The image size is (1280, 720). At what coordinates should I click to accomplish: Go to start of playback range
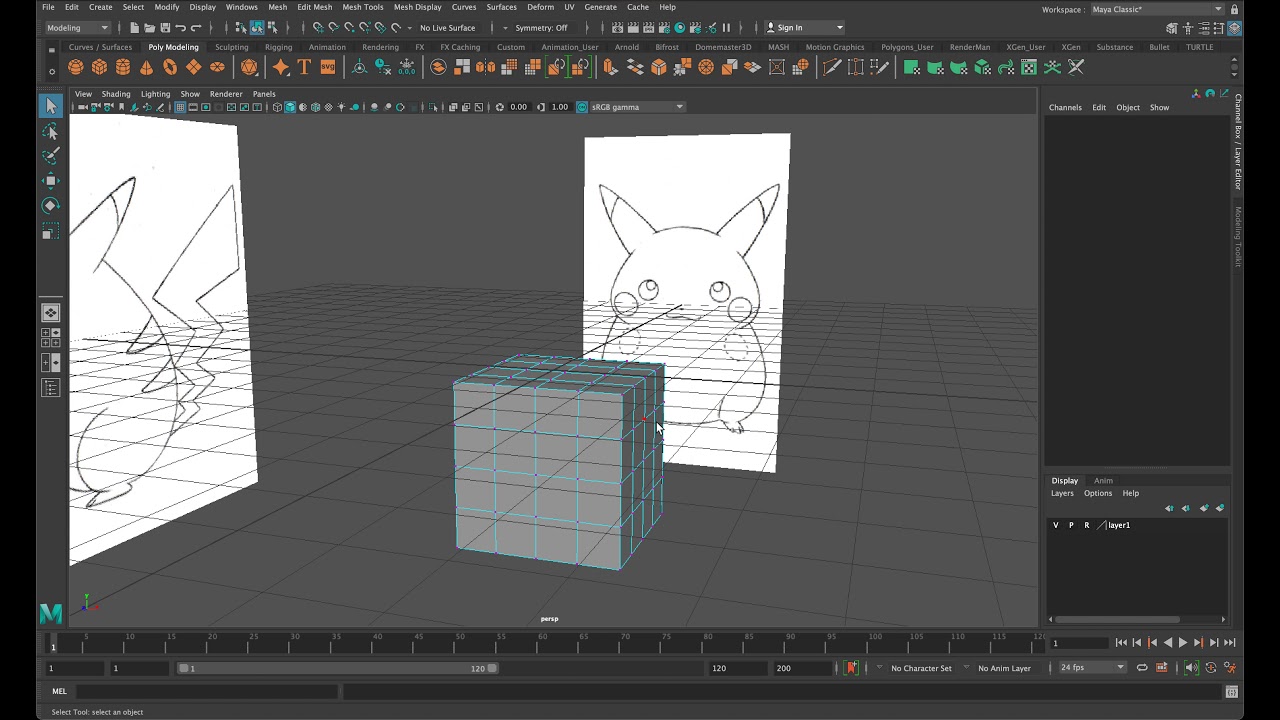tap(1121, 643)
